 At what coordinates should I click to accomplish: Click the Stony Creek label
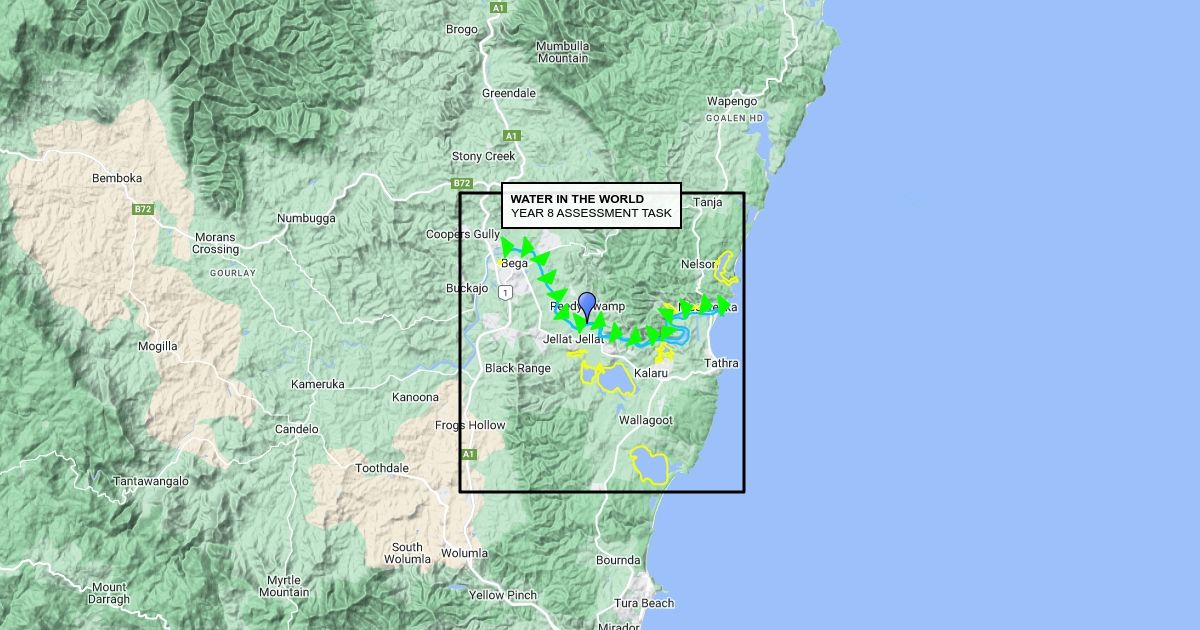tap(484, 156)
